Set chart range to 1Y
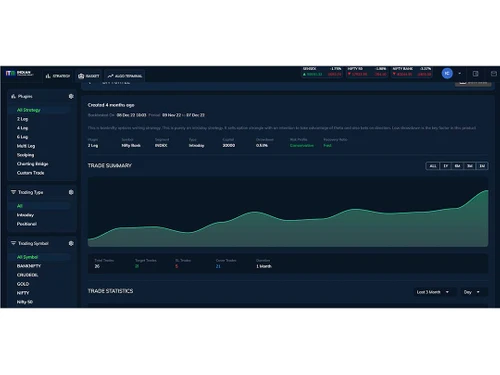Screen dimensions: 500x375 (446, 166)
